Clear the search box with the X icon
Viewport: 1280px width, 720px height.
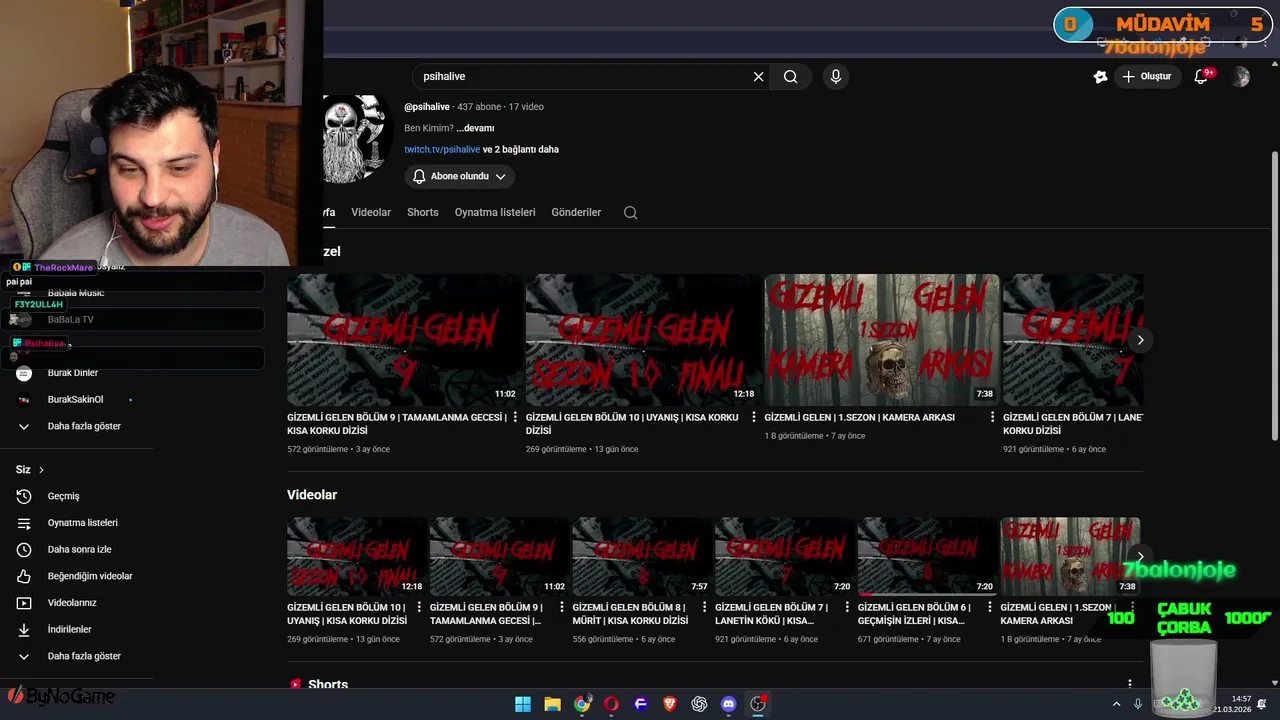[x=758, y=77]
